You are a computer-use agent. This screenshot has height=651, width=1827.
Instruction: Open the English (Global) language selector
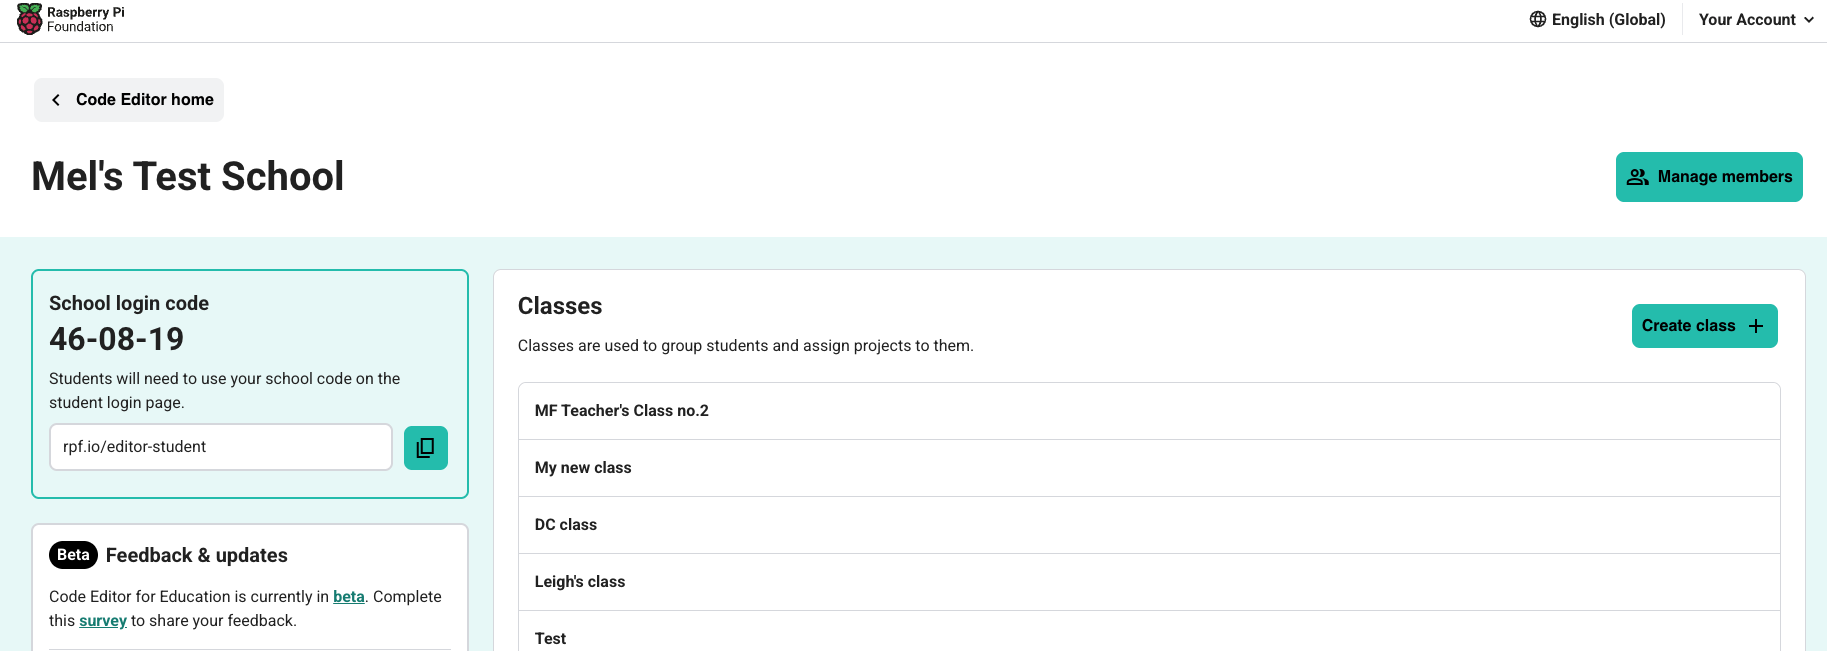coord(1598,20)
